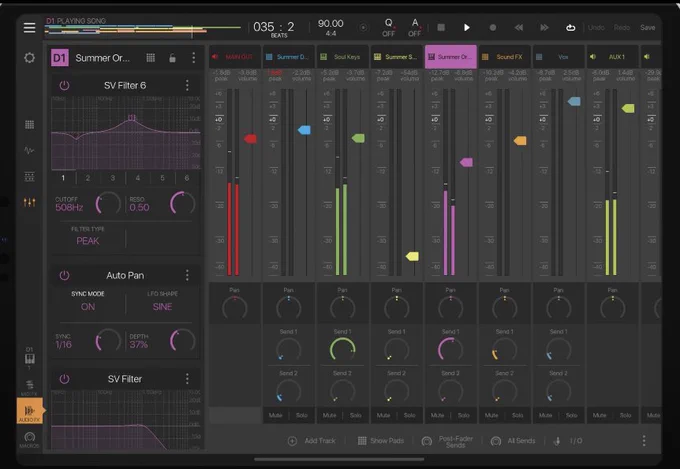680x469 pixels.
Task: Select filter band 3 tab
Action: [113, 178]
